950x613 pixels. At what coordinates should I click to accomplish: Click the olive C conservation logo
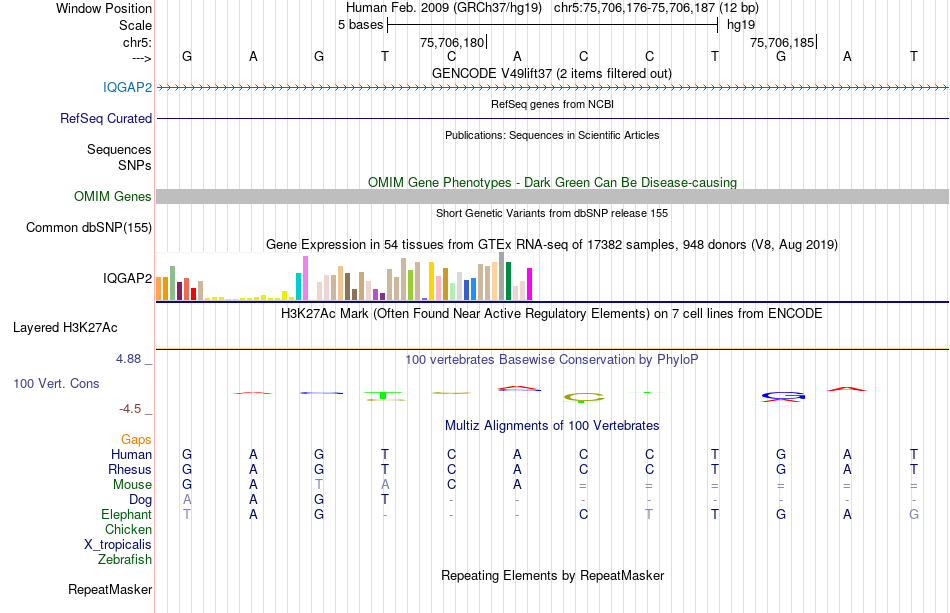(584, 397)
